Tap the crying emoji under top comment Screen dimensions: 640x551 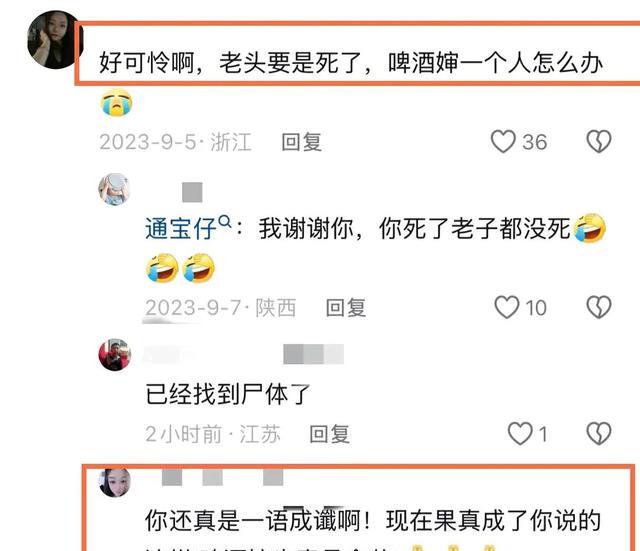[116, 102]
